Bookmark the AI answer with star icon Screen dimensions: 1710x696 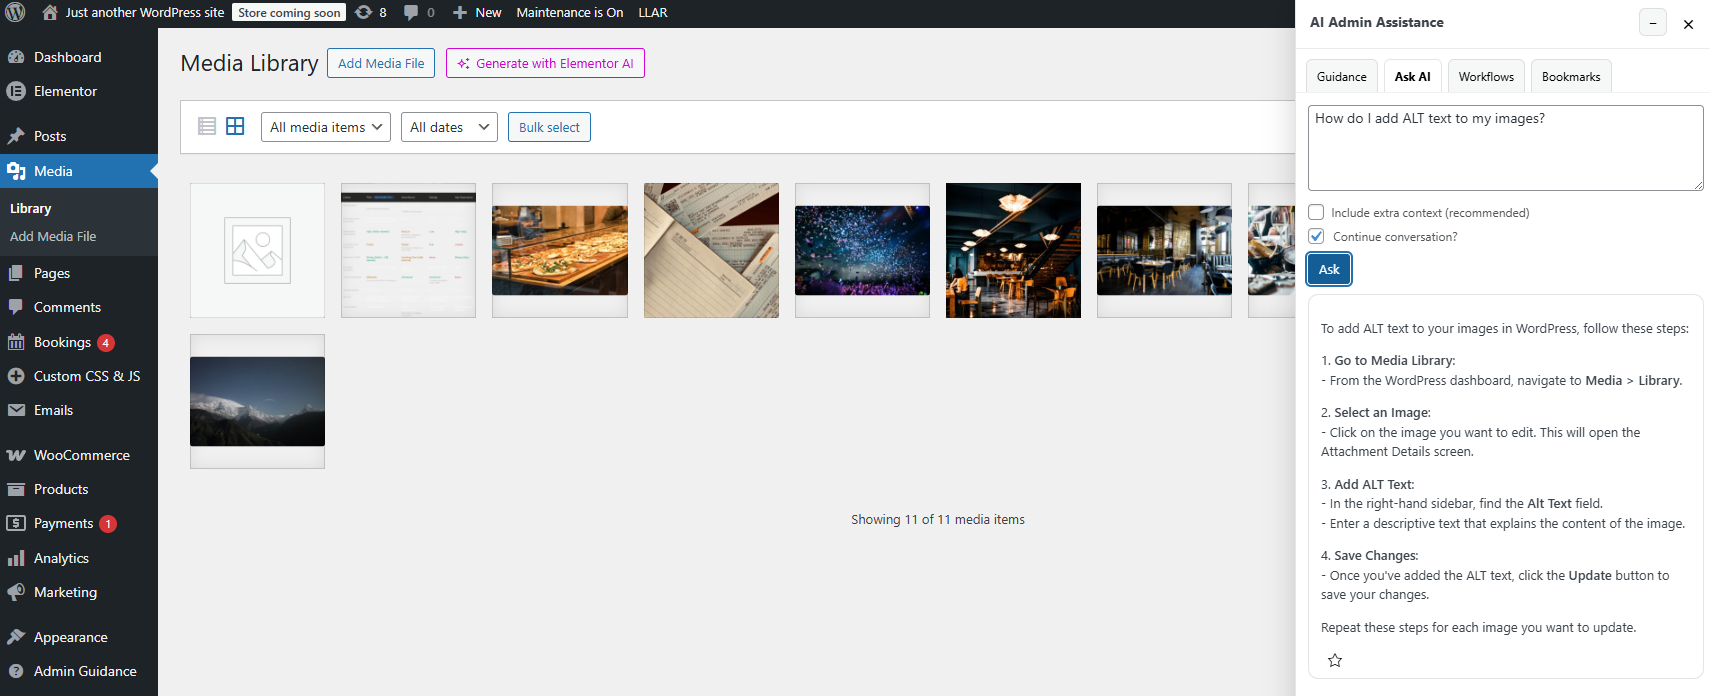(1335, 660)
